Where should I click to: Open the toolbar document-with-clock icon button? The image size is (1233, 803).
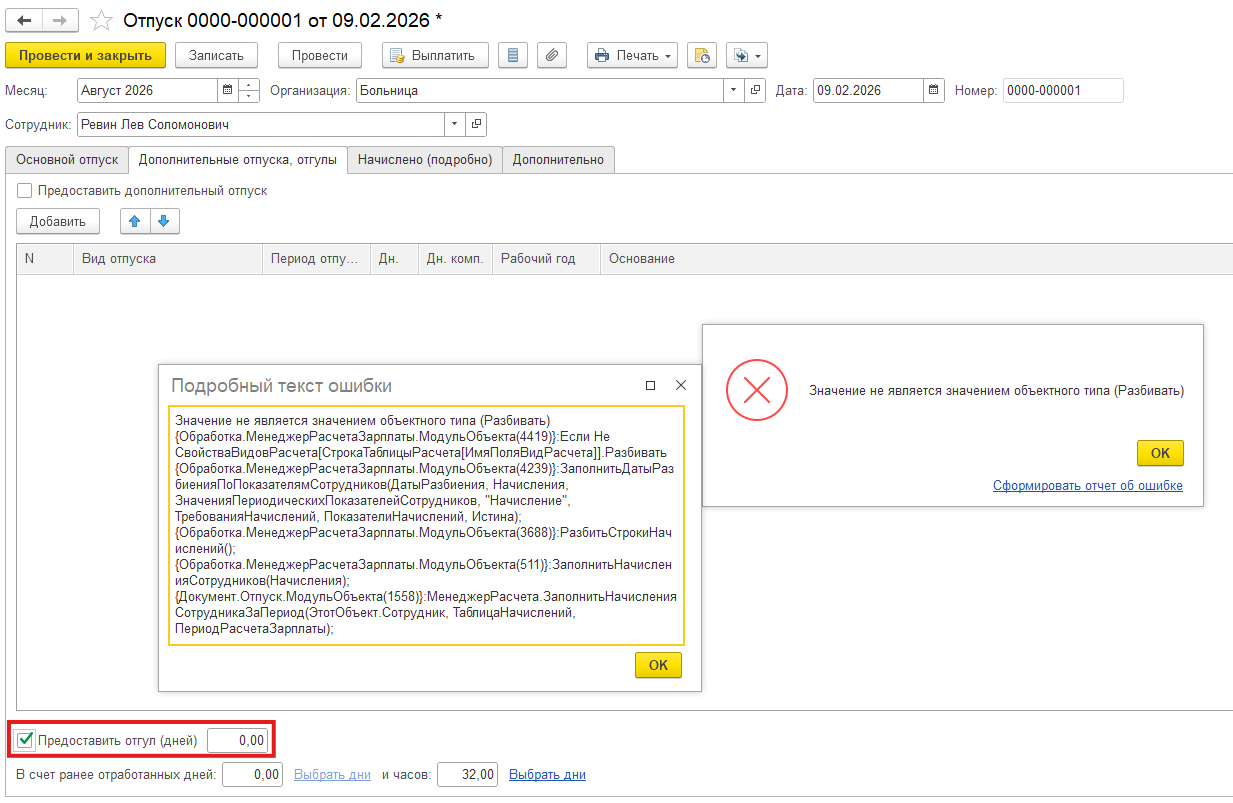point(702,55)
